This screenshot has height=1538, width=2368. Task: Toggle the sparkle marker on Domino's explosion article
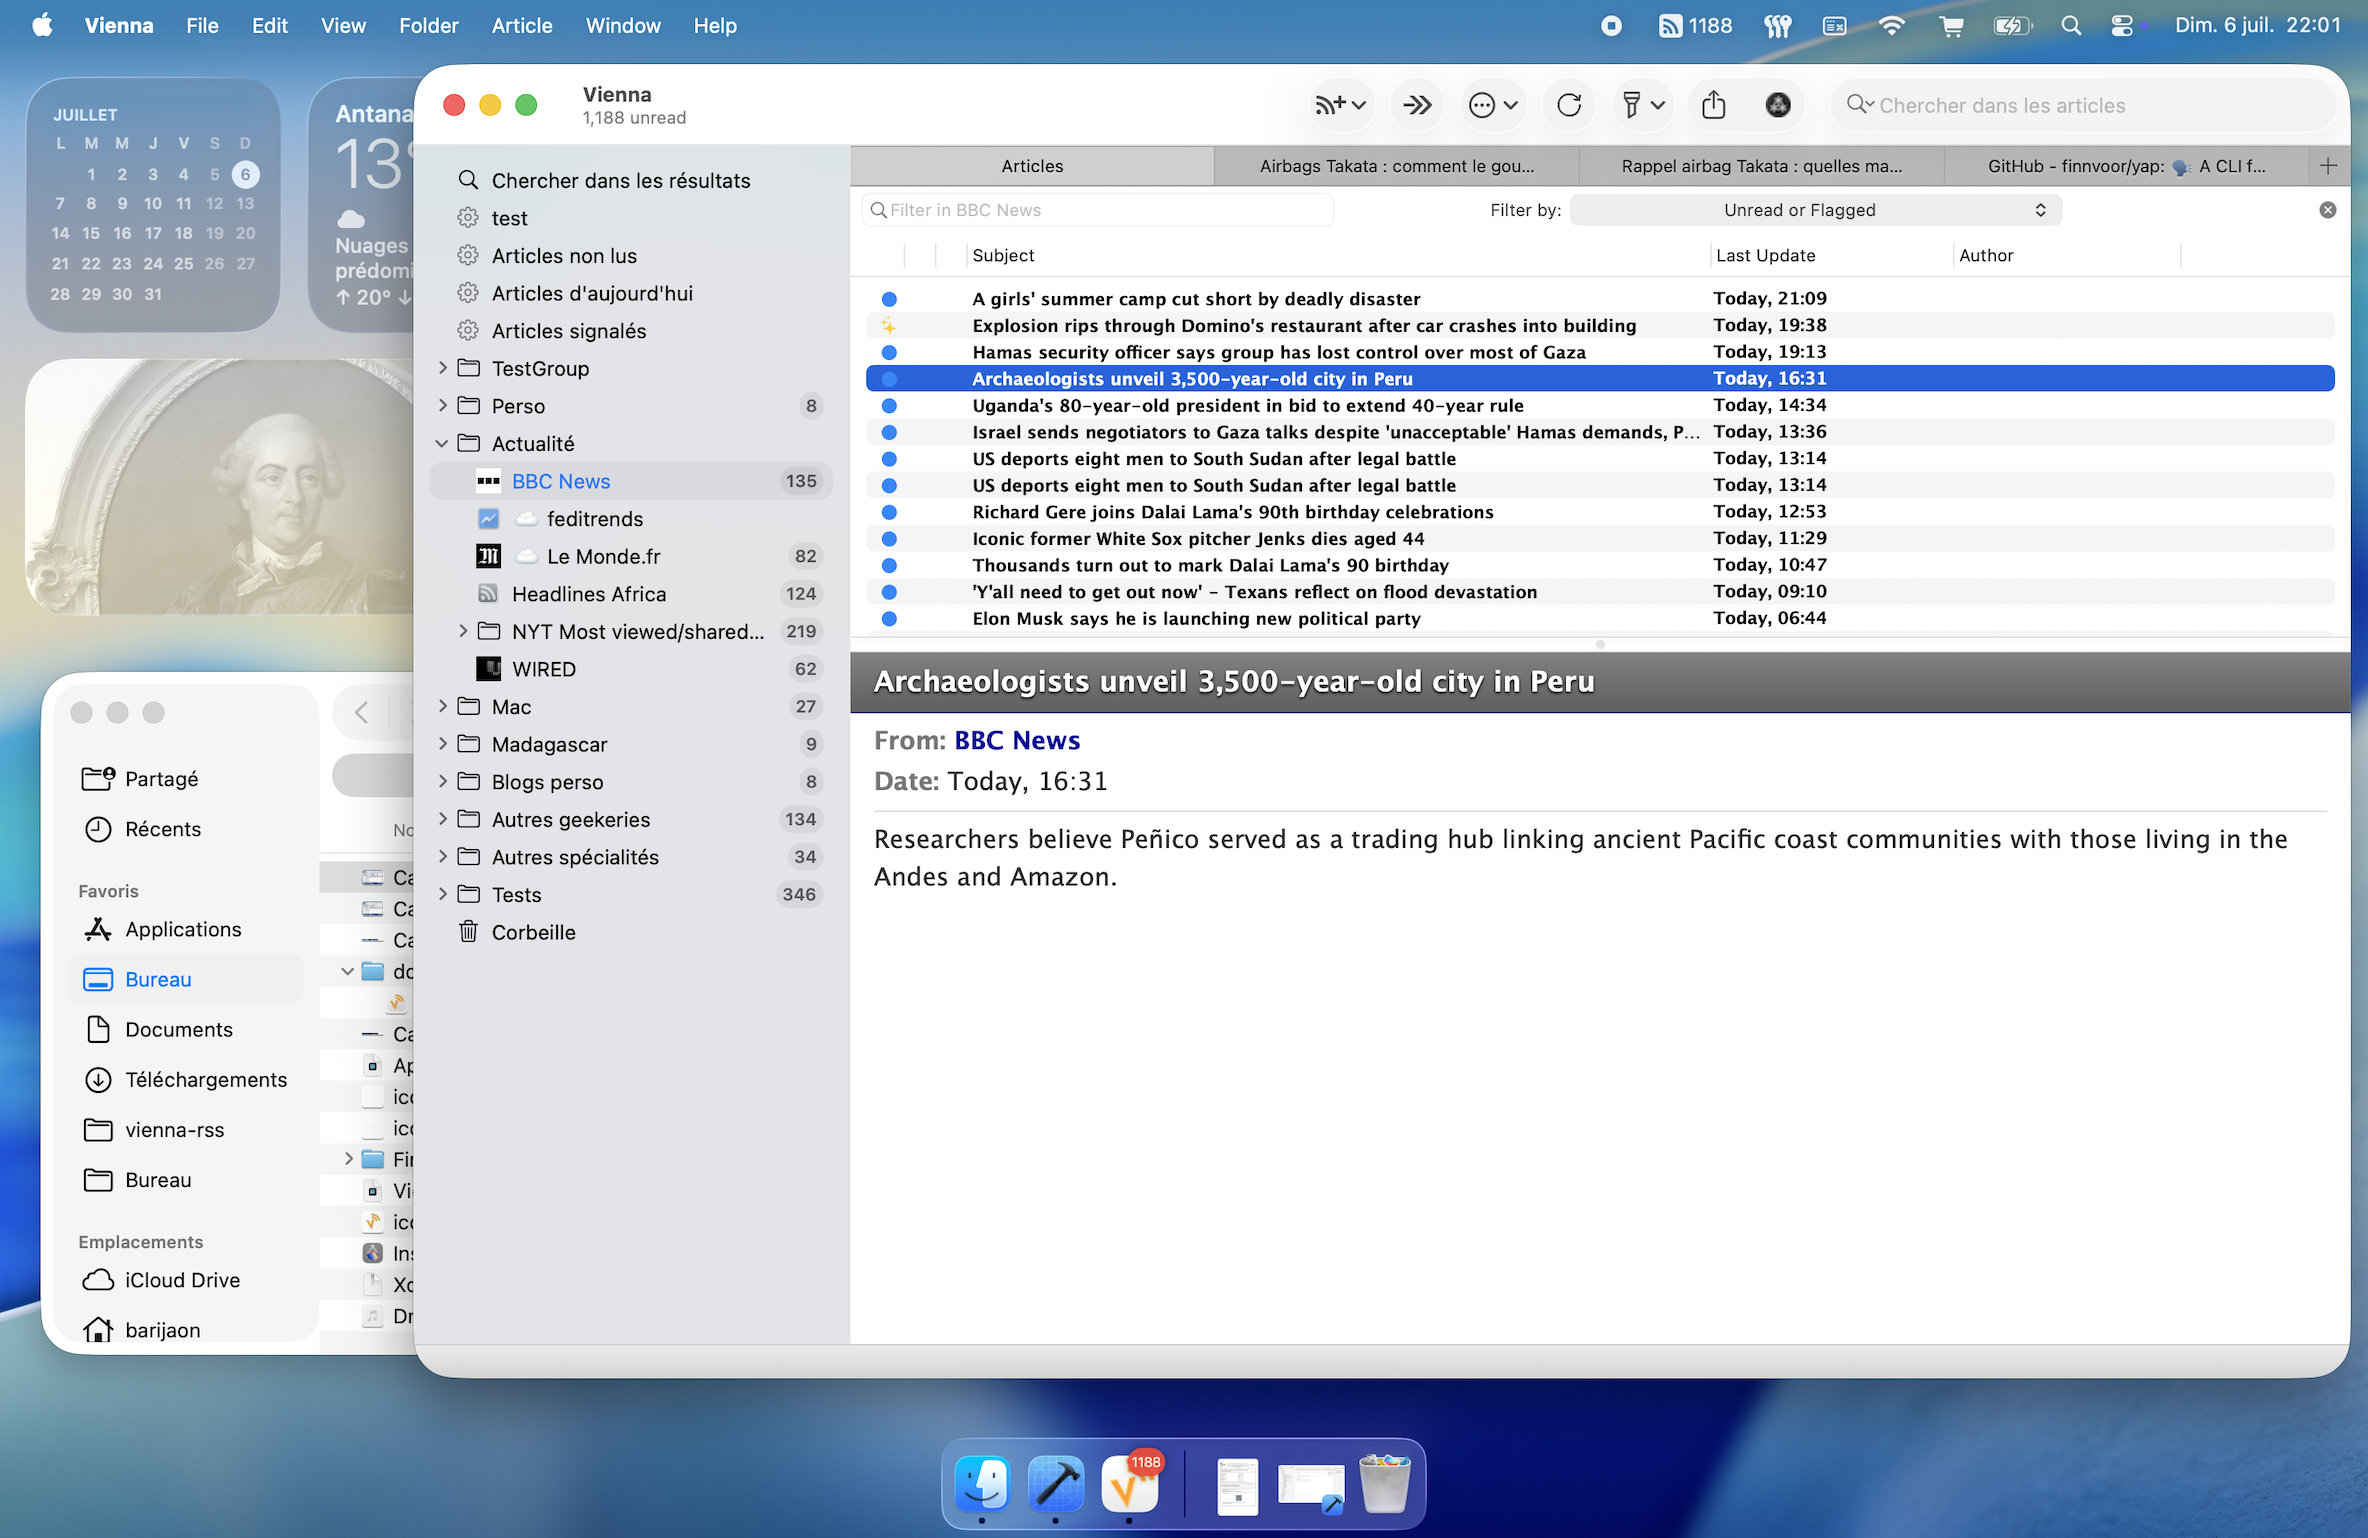point(889,326)
